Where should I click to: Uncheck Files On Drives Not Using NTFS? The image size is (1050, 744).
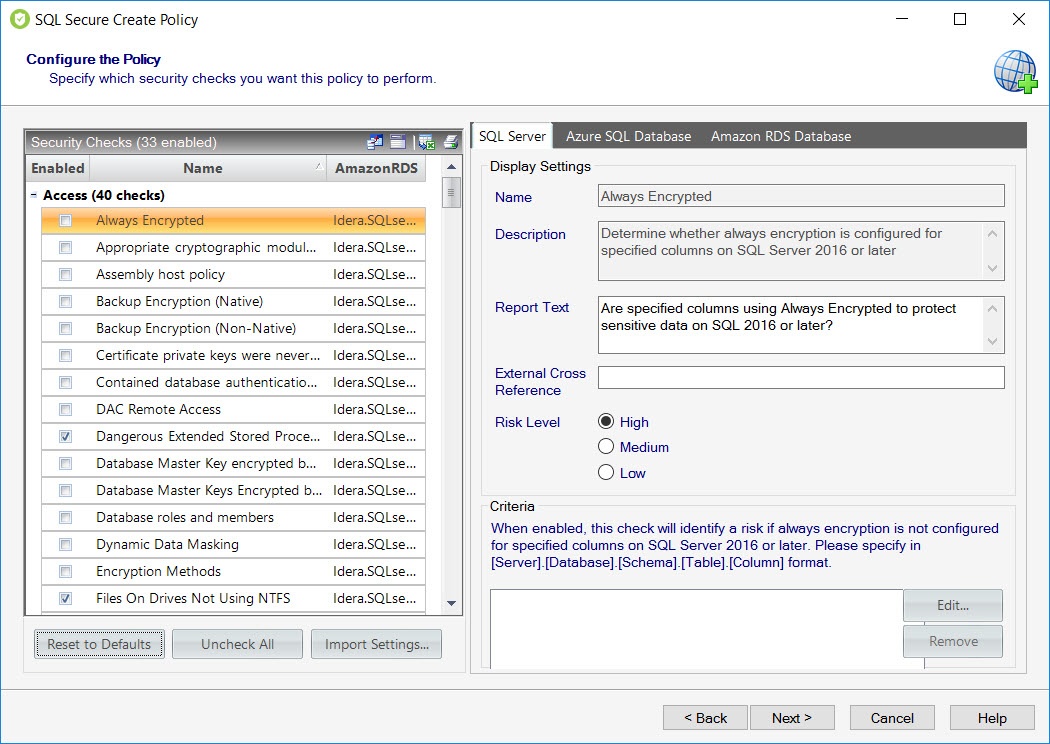[x=66, y=599]
